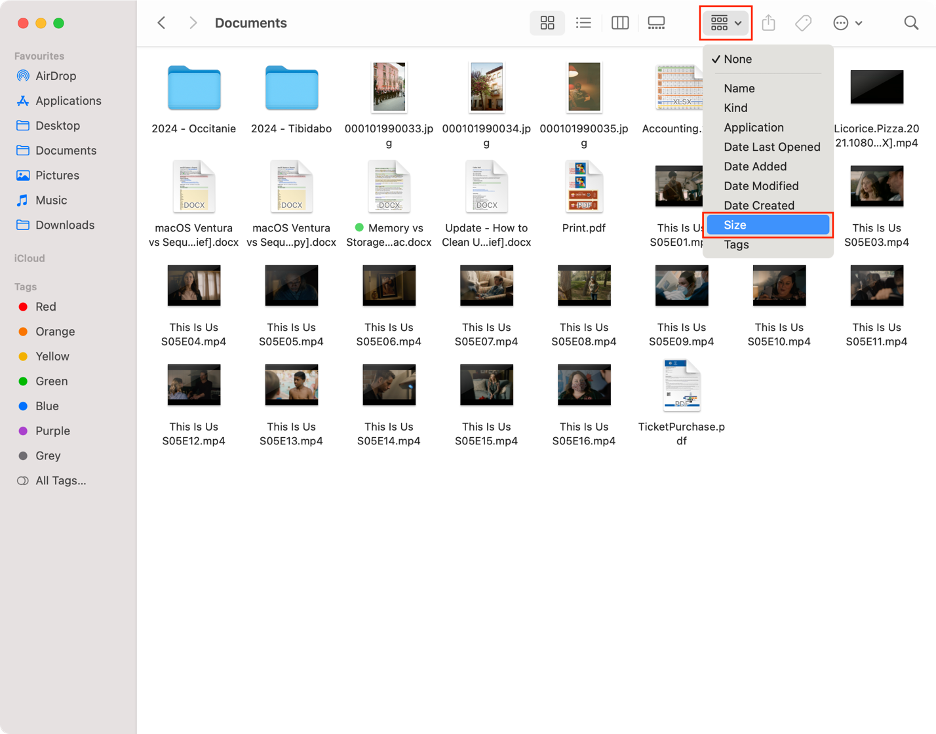Click the back navigation arrow
Screen dimensions: 936x734
click(x=162, y=22)
